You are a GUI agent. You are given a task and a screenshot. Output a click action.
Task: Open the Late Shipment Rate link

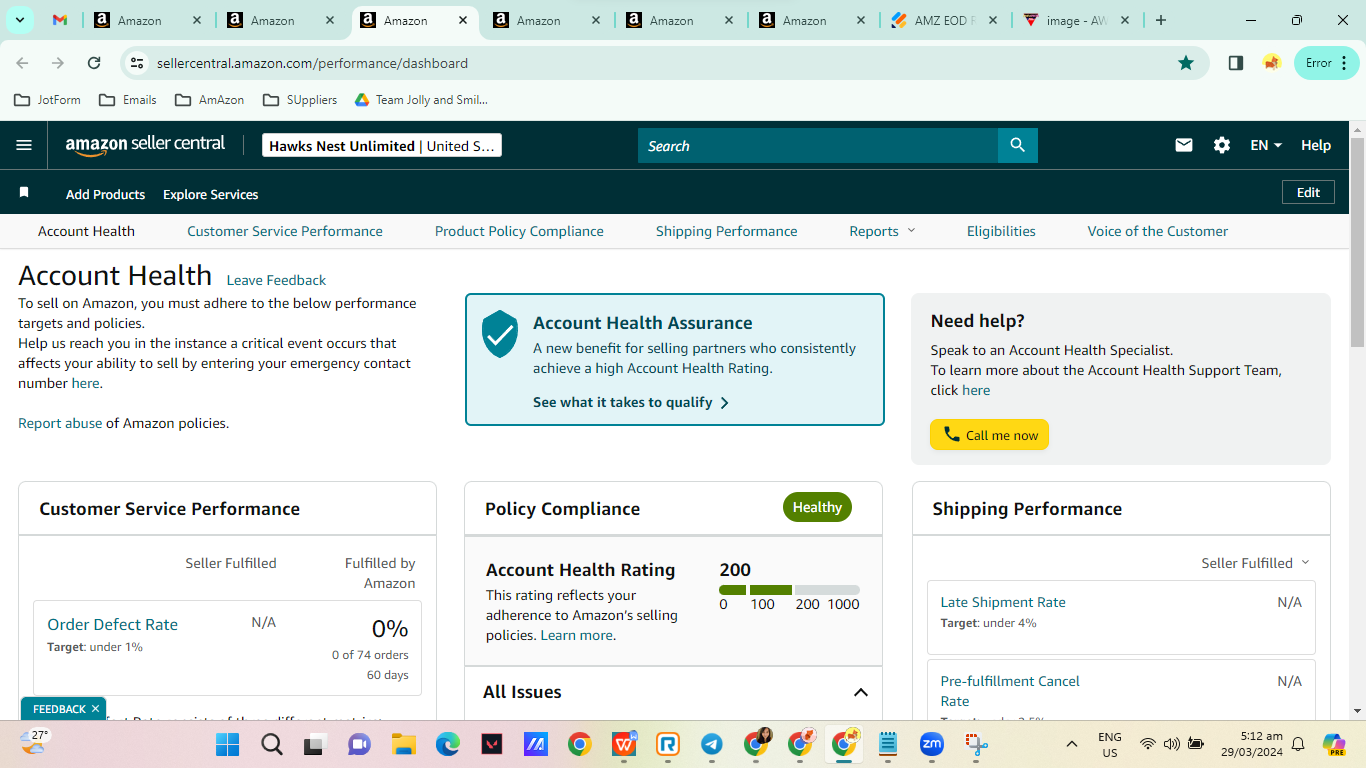[1003, 602]
